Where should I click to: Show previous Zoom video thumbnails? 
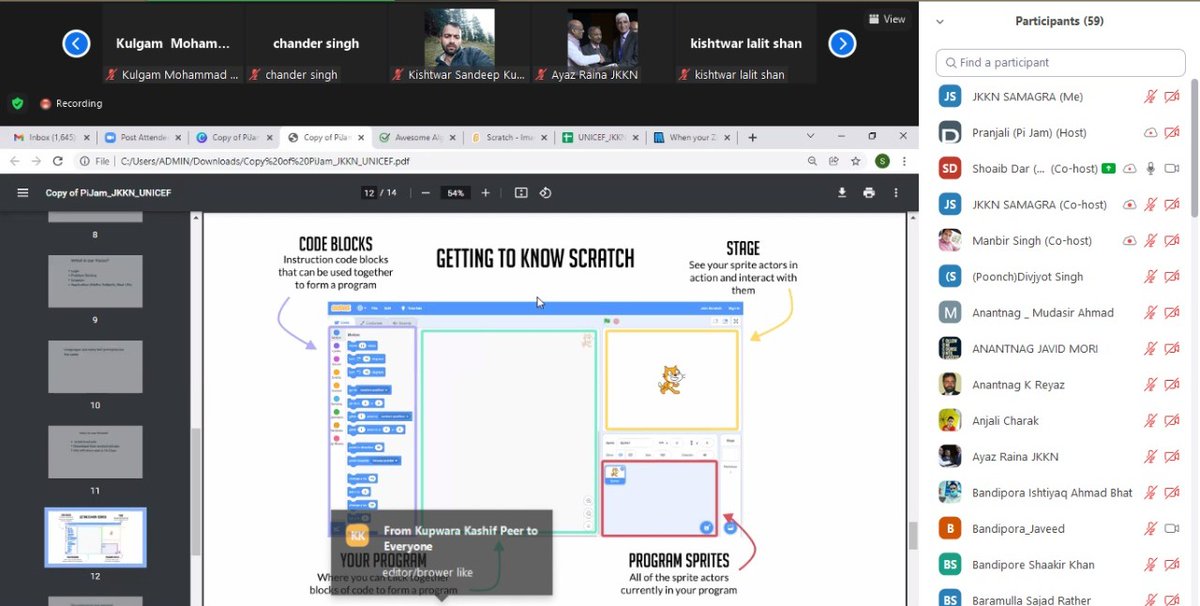click(x=76, y=43)
